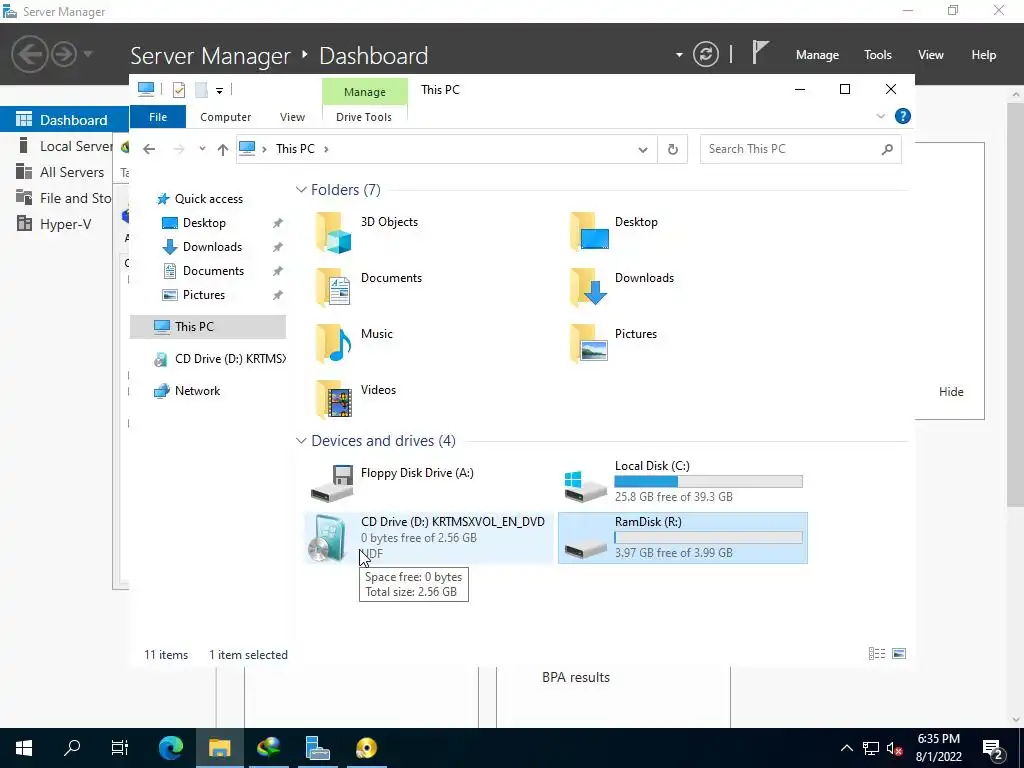Open File Explorer taskbar icon
1024x768 pixels.
click(220, 748)
